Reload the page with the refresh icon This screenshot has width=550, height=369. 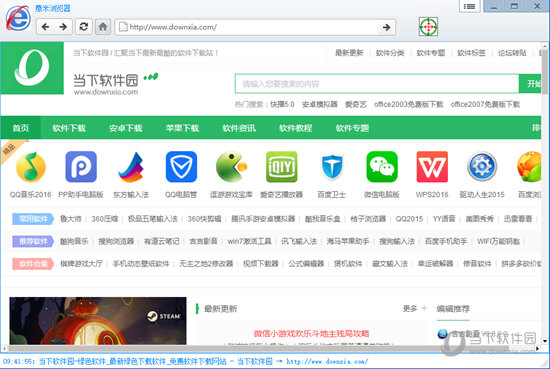[x=84, y=27]
